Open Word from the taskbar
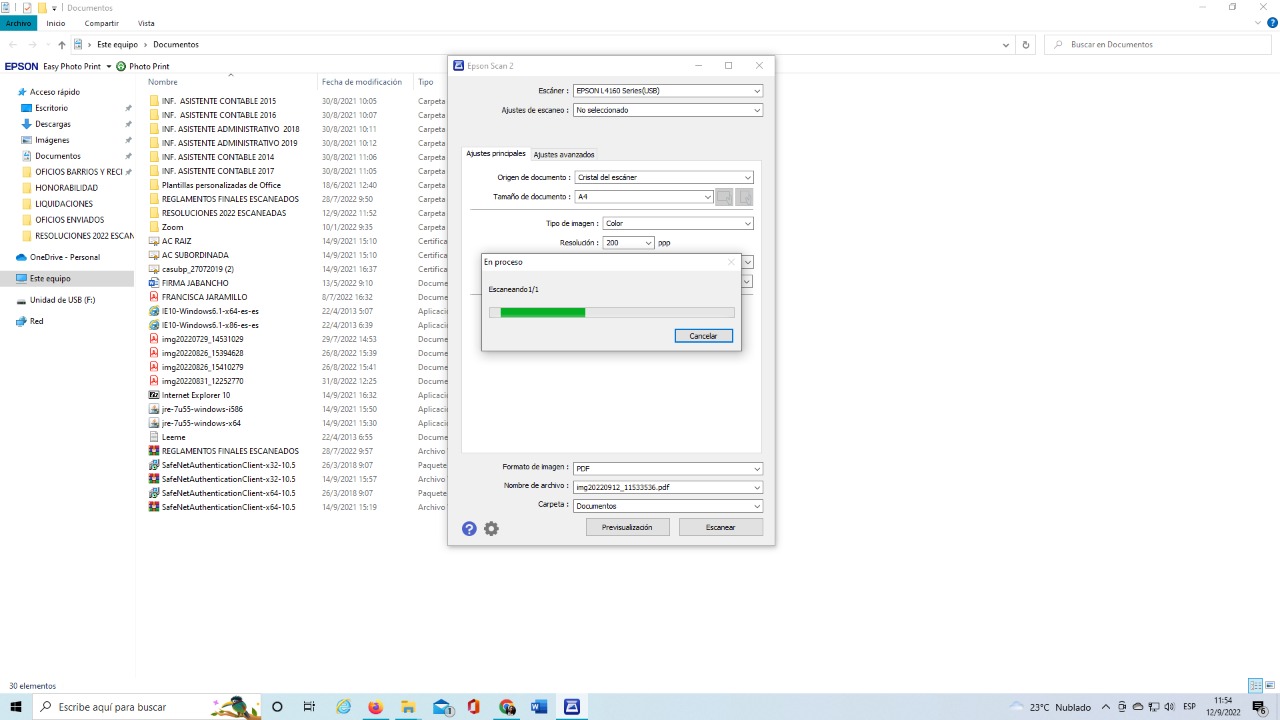The height and width of the screenshot is (720, 1280). [539, 707]
